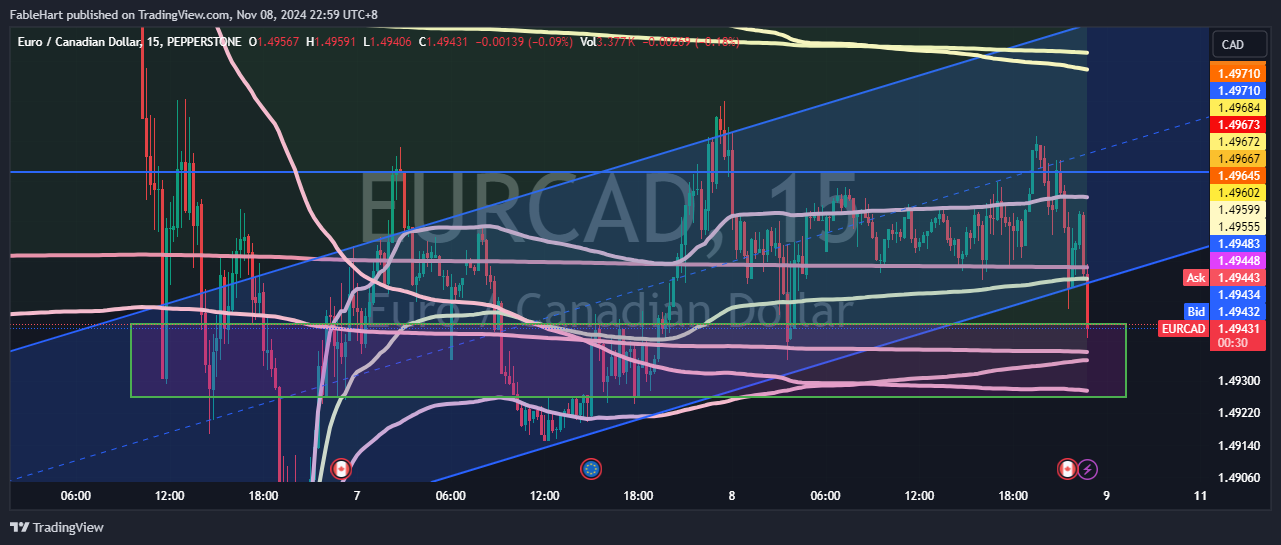The height and width of the screenshot is (545, 1281).
Task: Select the Bid price label
Action: (x=1196, y=311)
